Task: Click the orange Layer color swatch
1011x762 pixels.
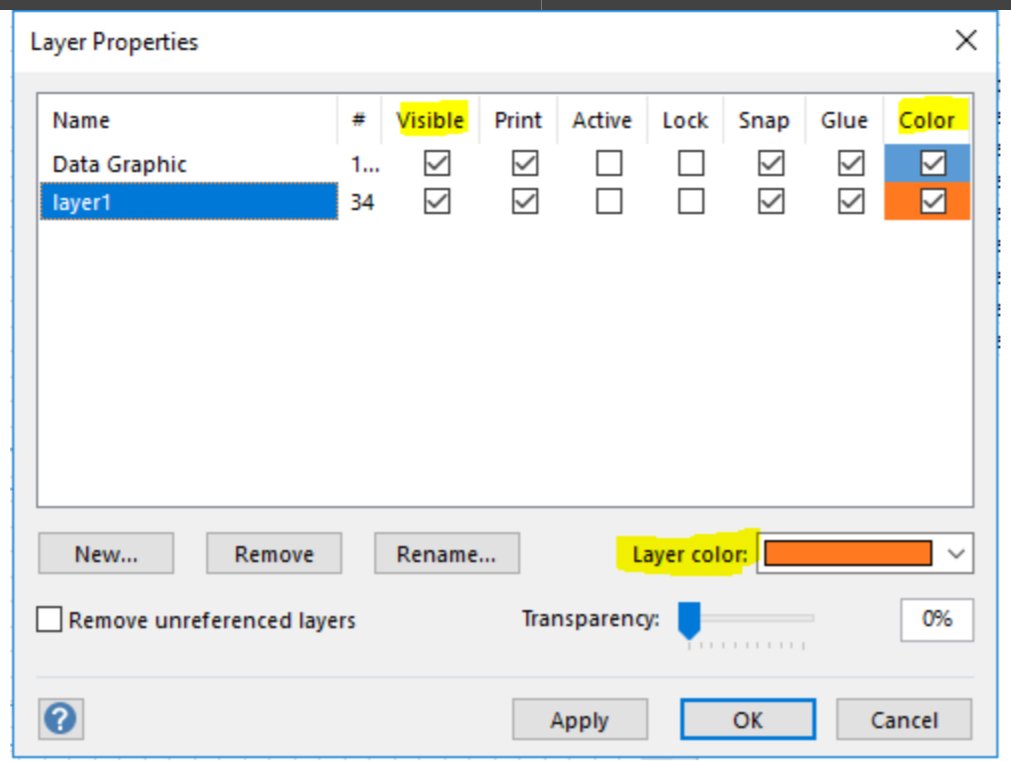Action: point(848,553)
